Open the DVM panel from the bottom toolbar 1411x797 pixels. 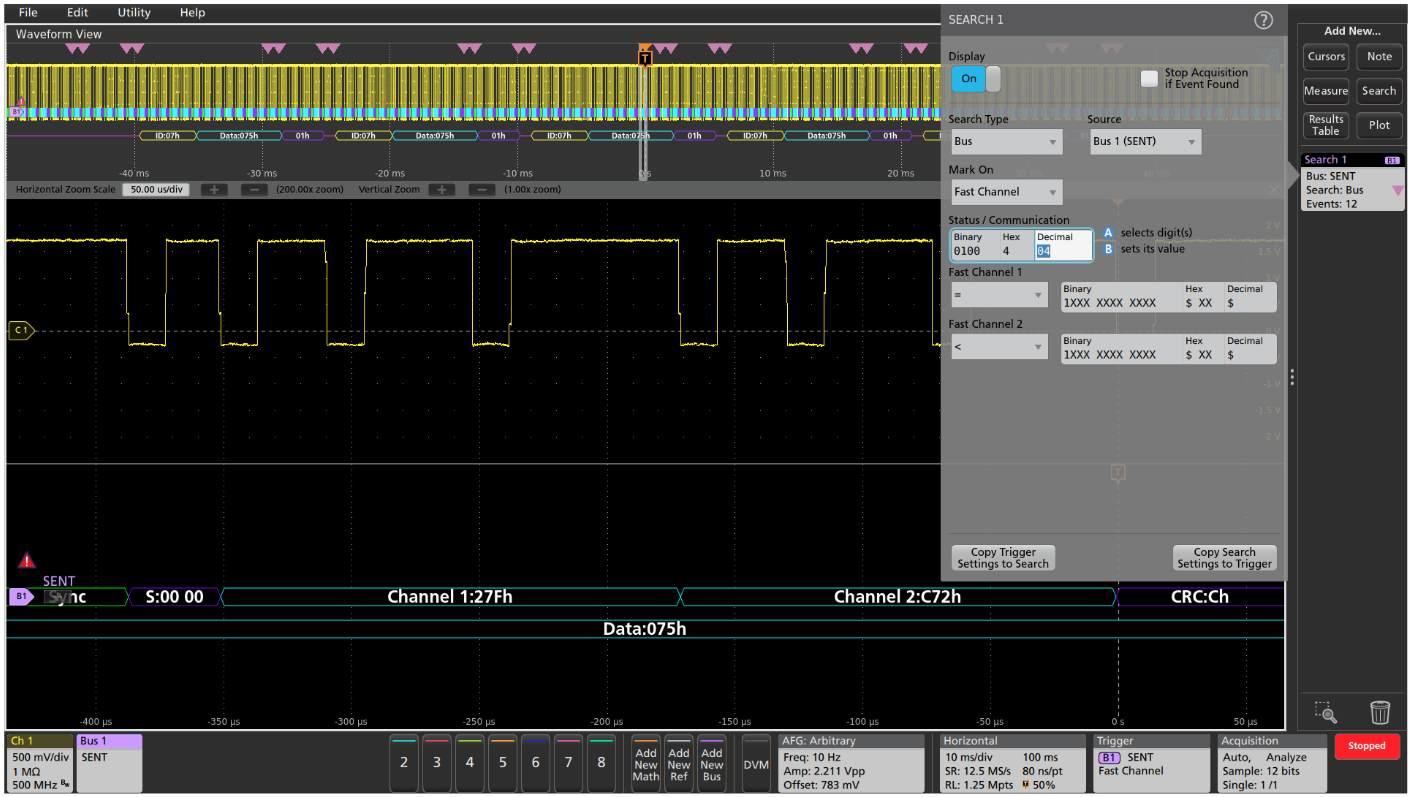pos(756,763)
